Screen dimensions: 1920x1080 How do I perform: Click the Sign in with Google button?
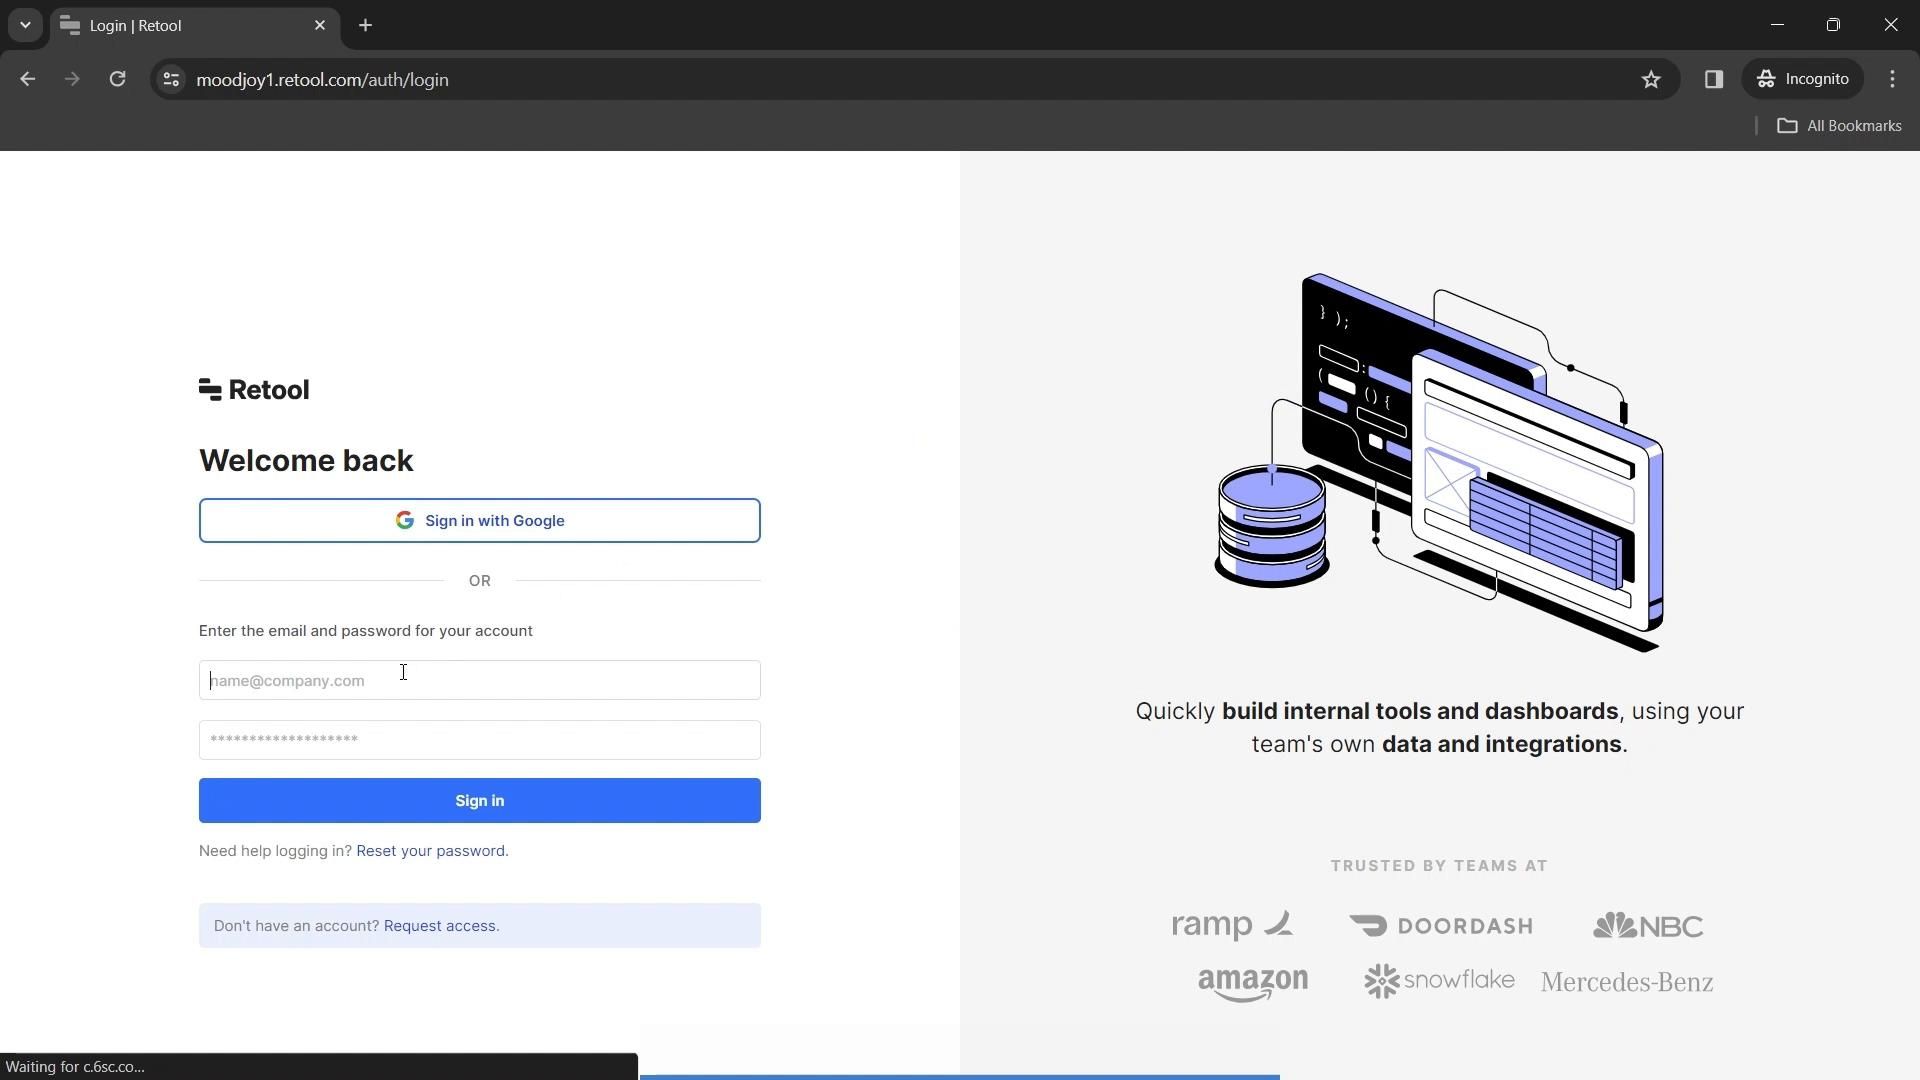pyautogui.click(x=480, y=521)
